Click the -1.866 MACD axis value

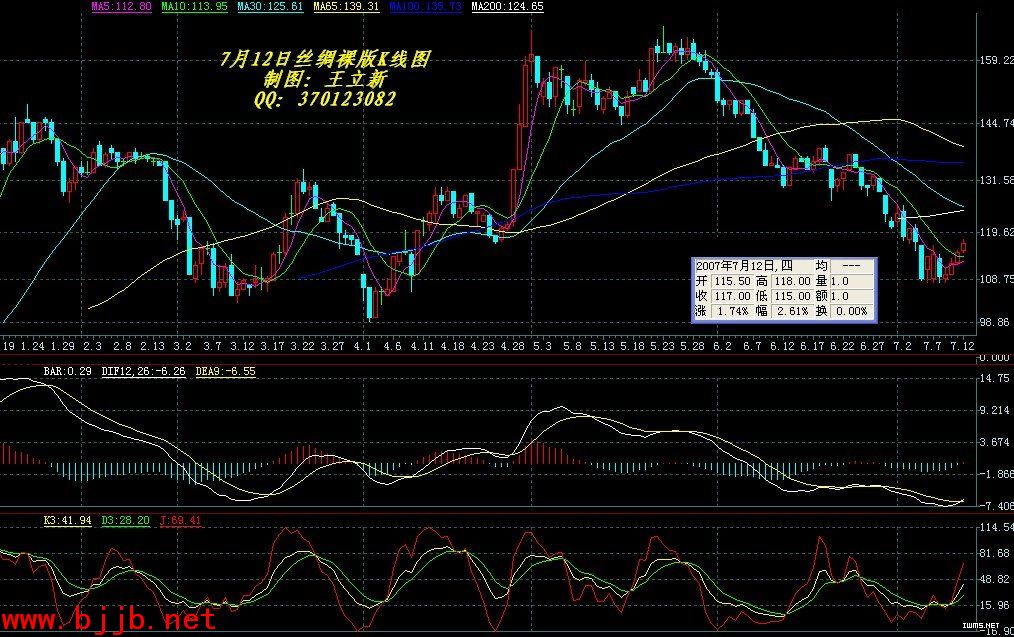[x=996, y=474]
